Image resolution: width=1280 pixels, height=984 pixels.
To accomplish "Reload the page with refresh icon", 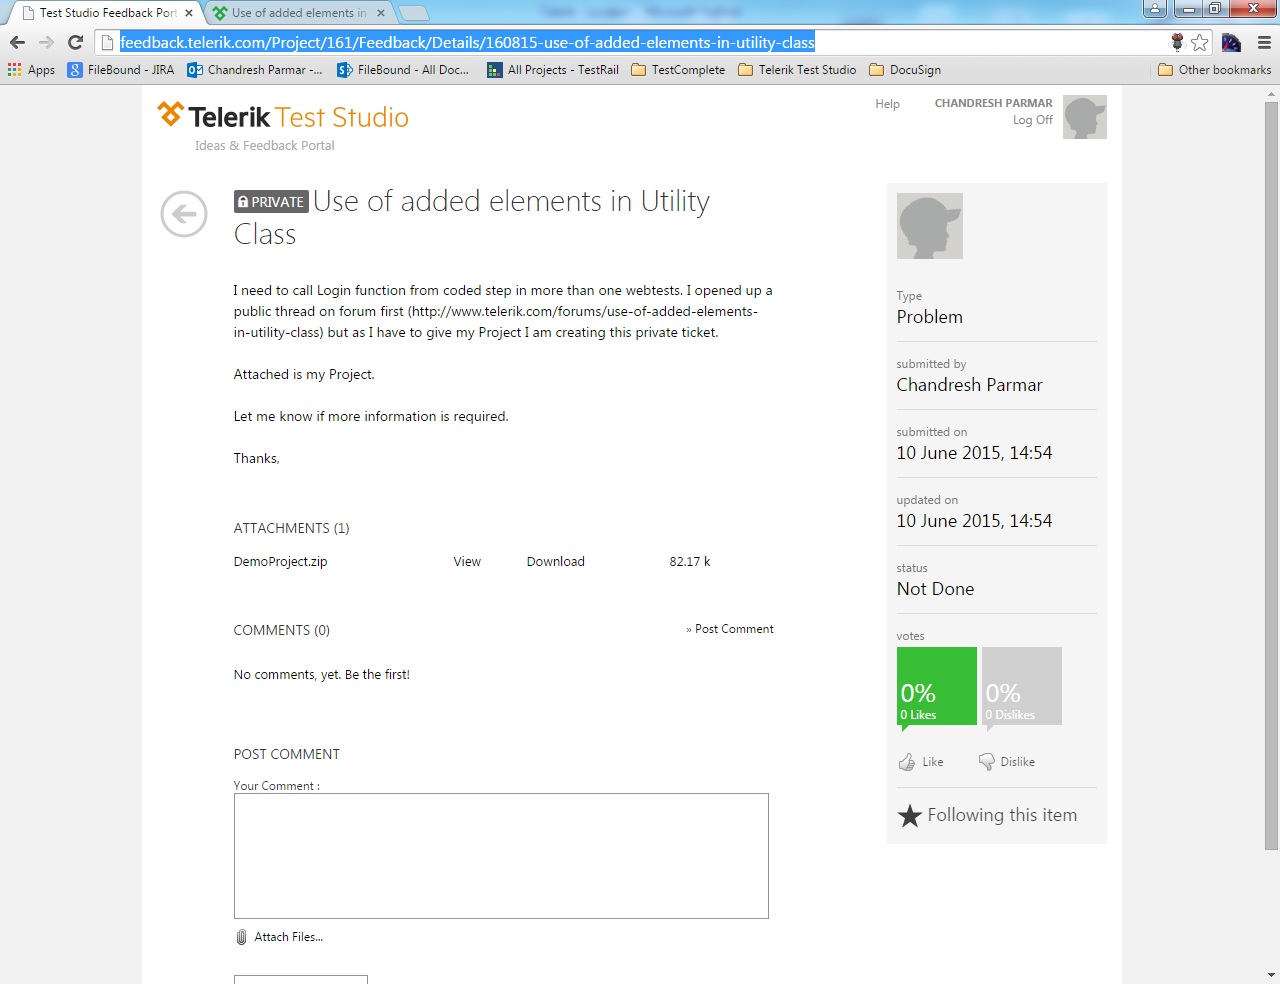I will point(75,42).
